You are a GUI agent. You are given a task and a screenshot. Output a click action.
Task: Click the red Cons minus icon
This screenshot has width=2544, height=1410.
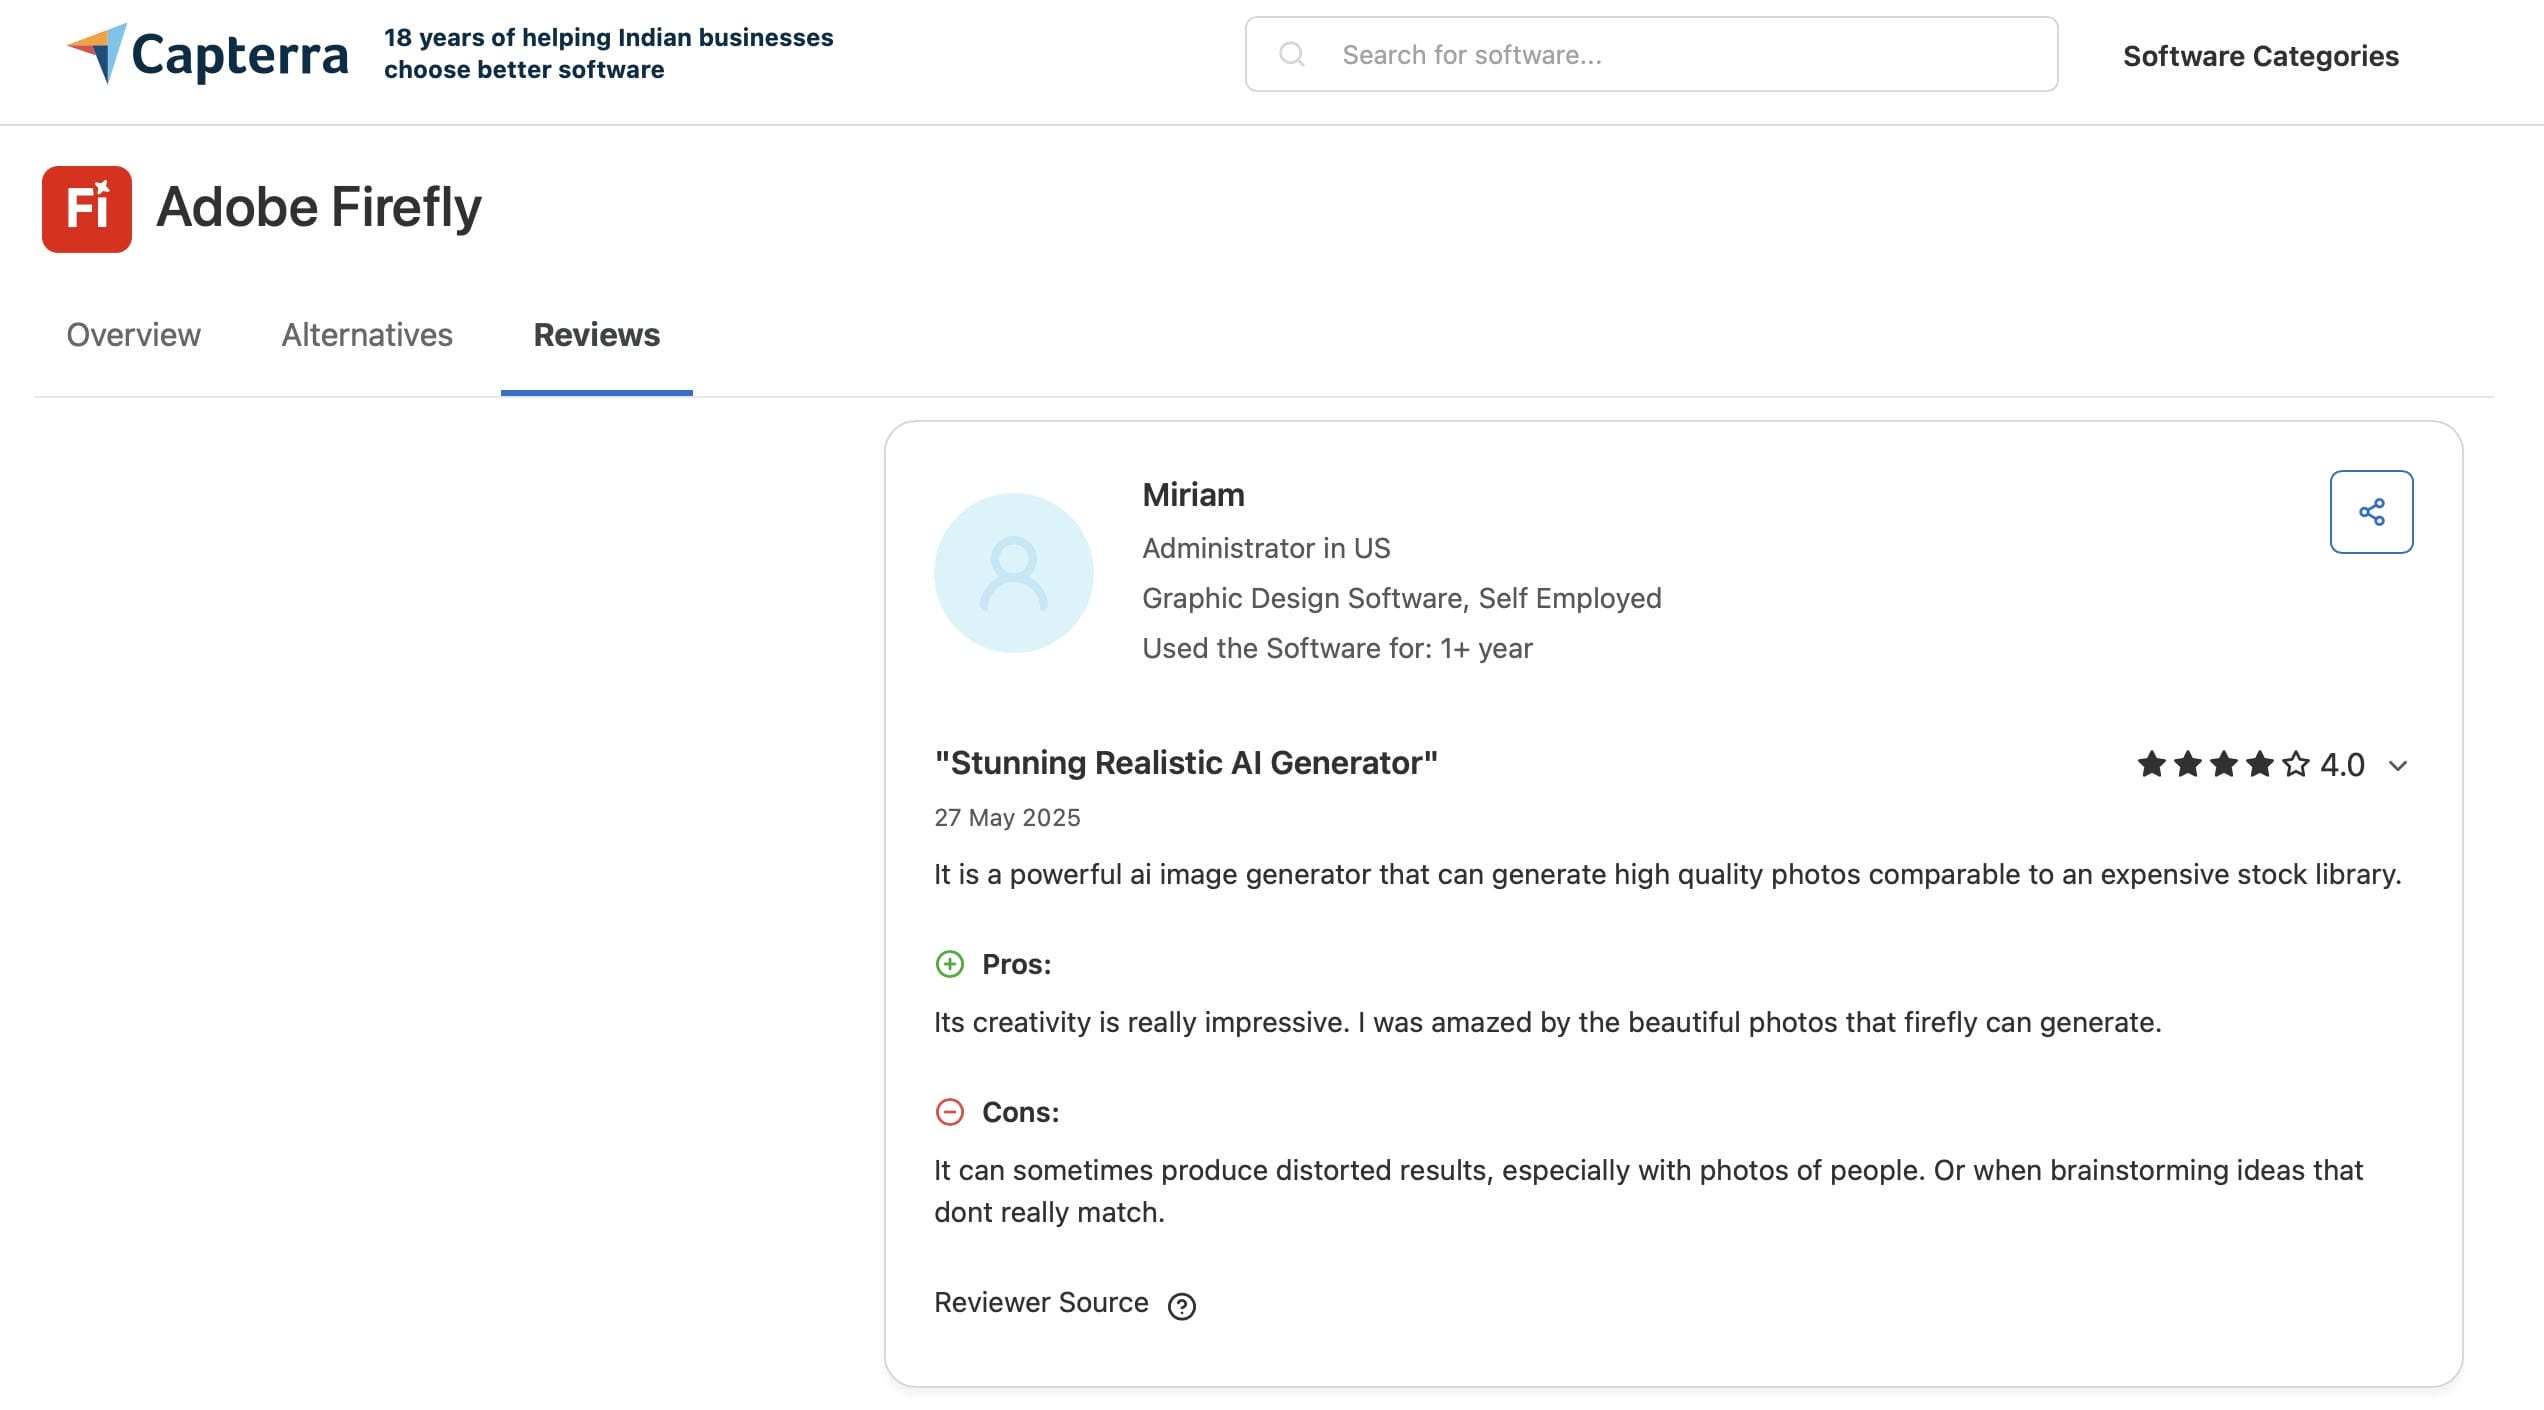[950, 1112]
